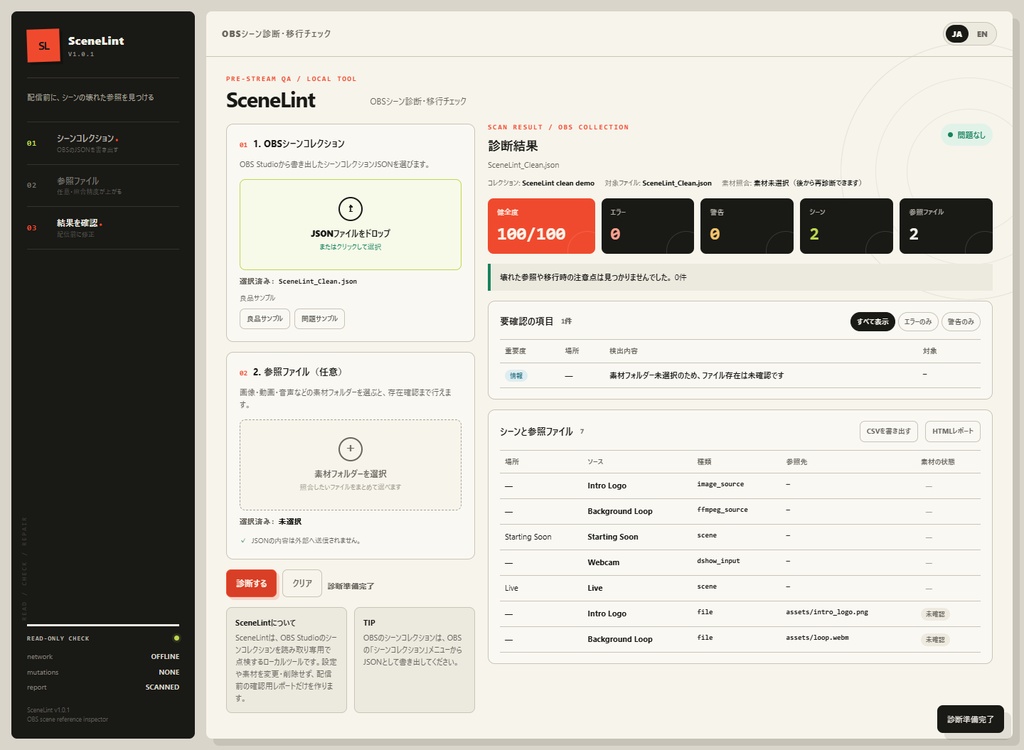The width and height of the screenshot is (1024, 750).
Task: Click the assets/loop.webm reference path
Action: tap(817, 638)
